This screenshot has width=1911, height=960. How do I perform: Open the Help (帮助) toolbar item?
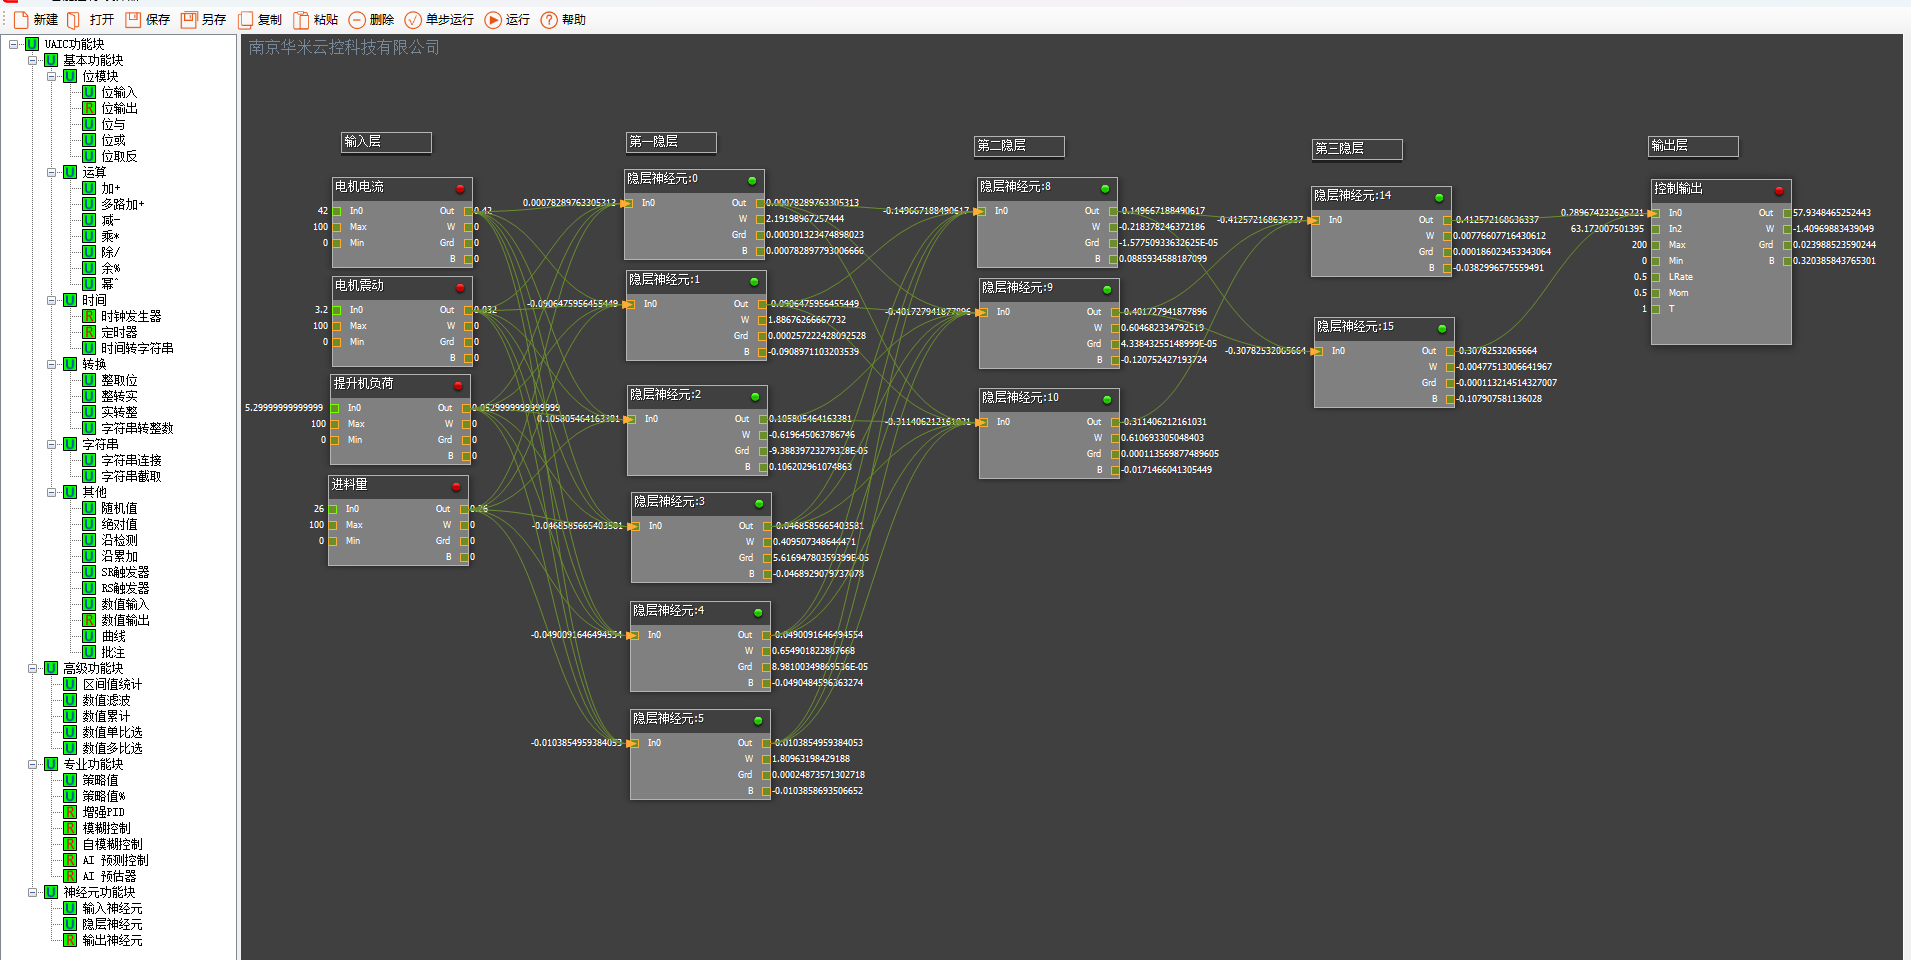549,20
